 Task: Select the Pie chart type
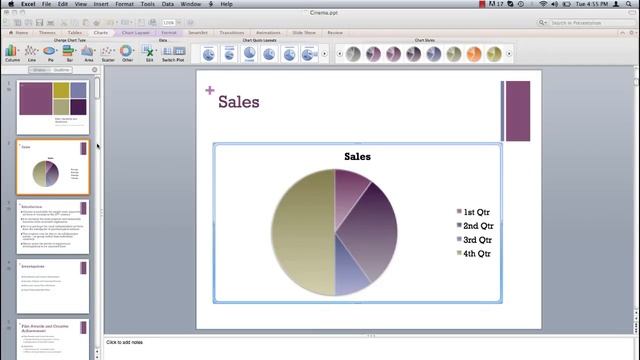[x=50, y=53]
